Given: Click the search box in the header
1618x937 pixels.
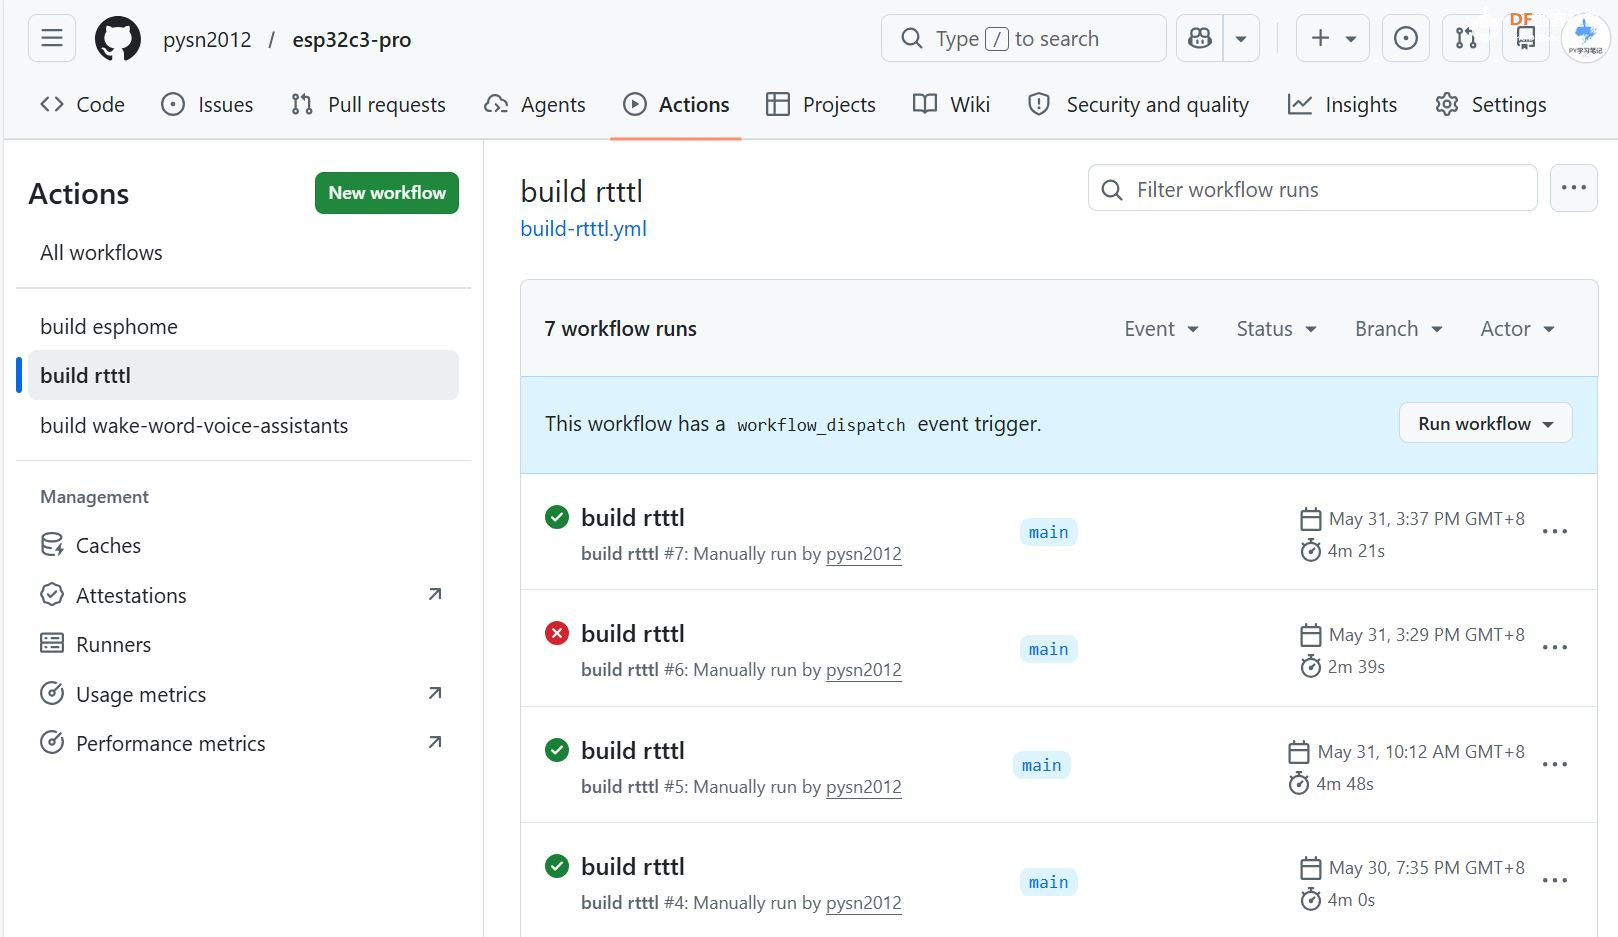Looking at the screenshot, I should click(1023, 38).
